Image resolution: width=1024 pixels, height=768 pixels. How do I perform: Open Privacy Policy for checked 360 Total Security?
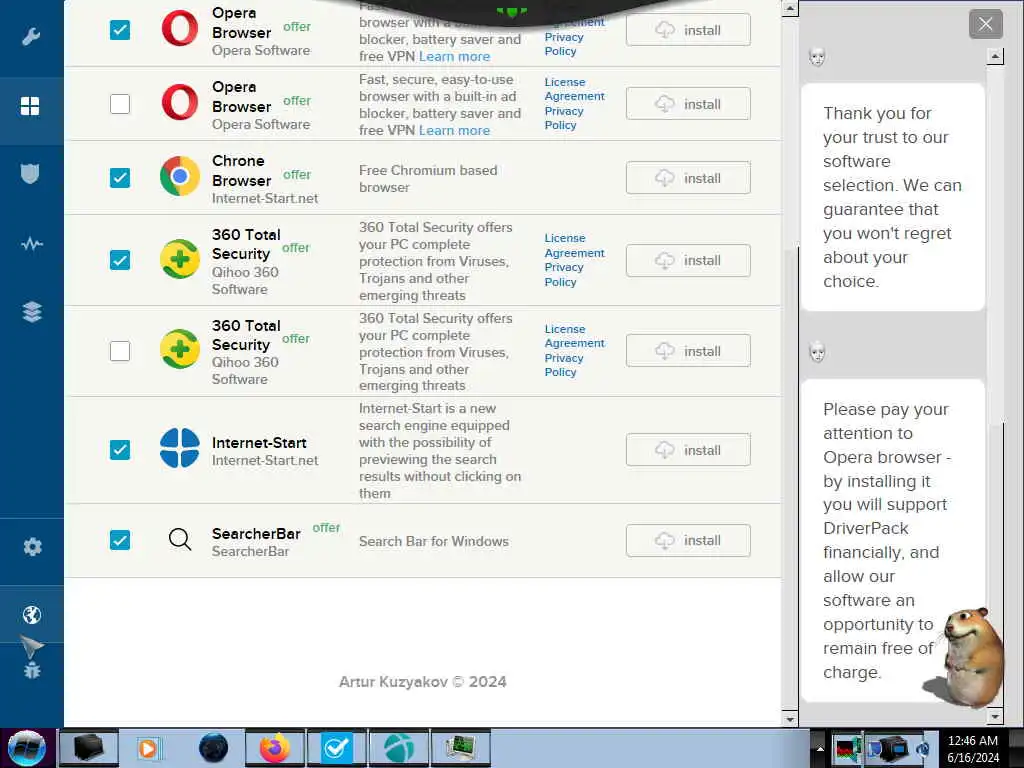click(564, 274)
